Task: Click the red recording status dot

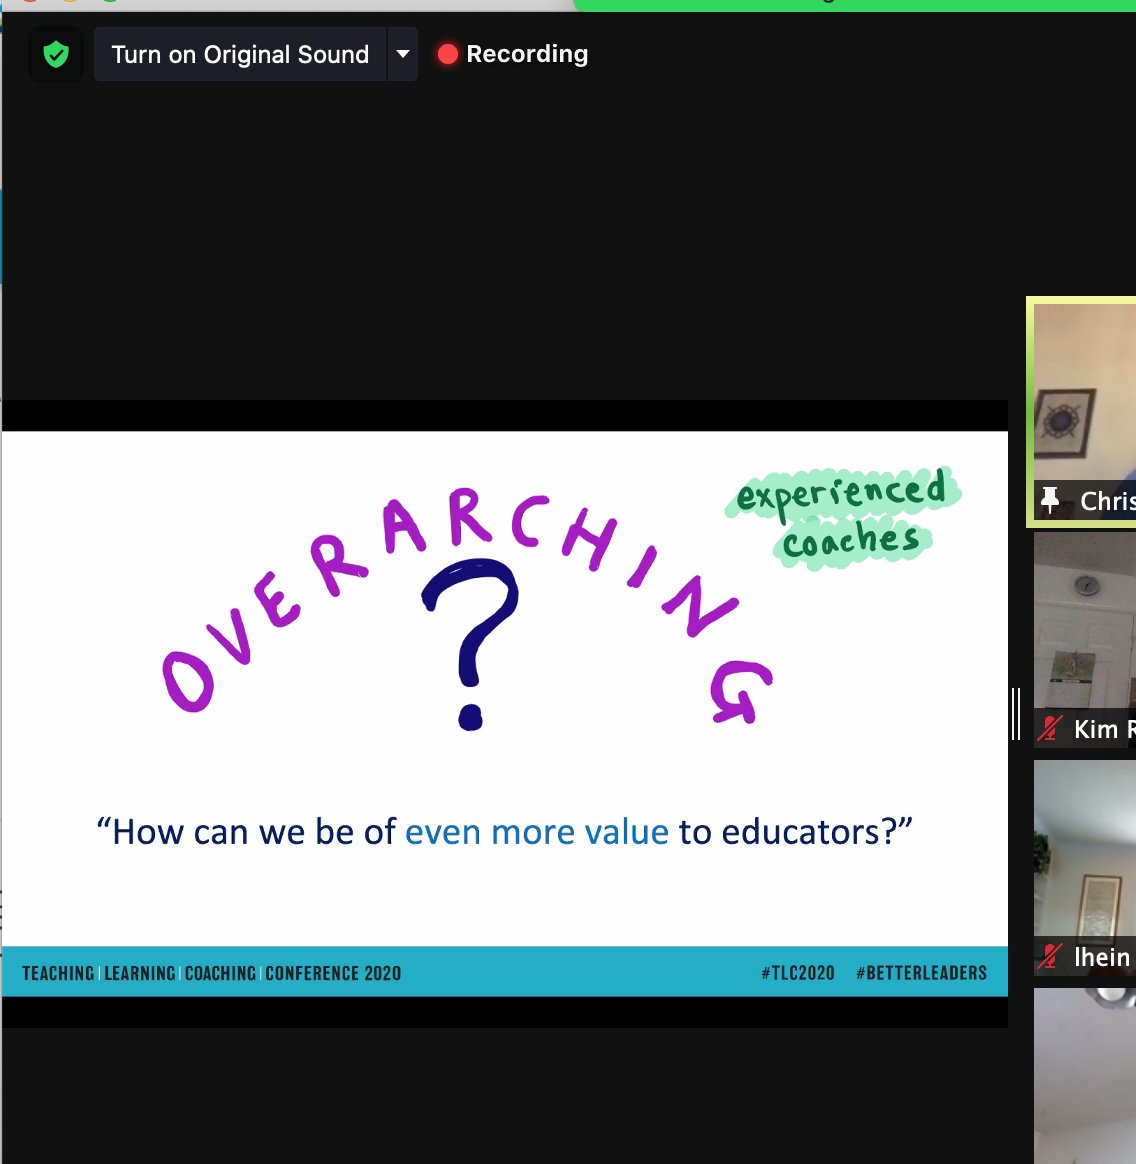Action: (447, 54)
